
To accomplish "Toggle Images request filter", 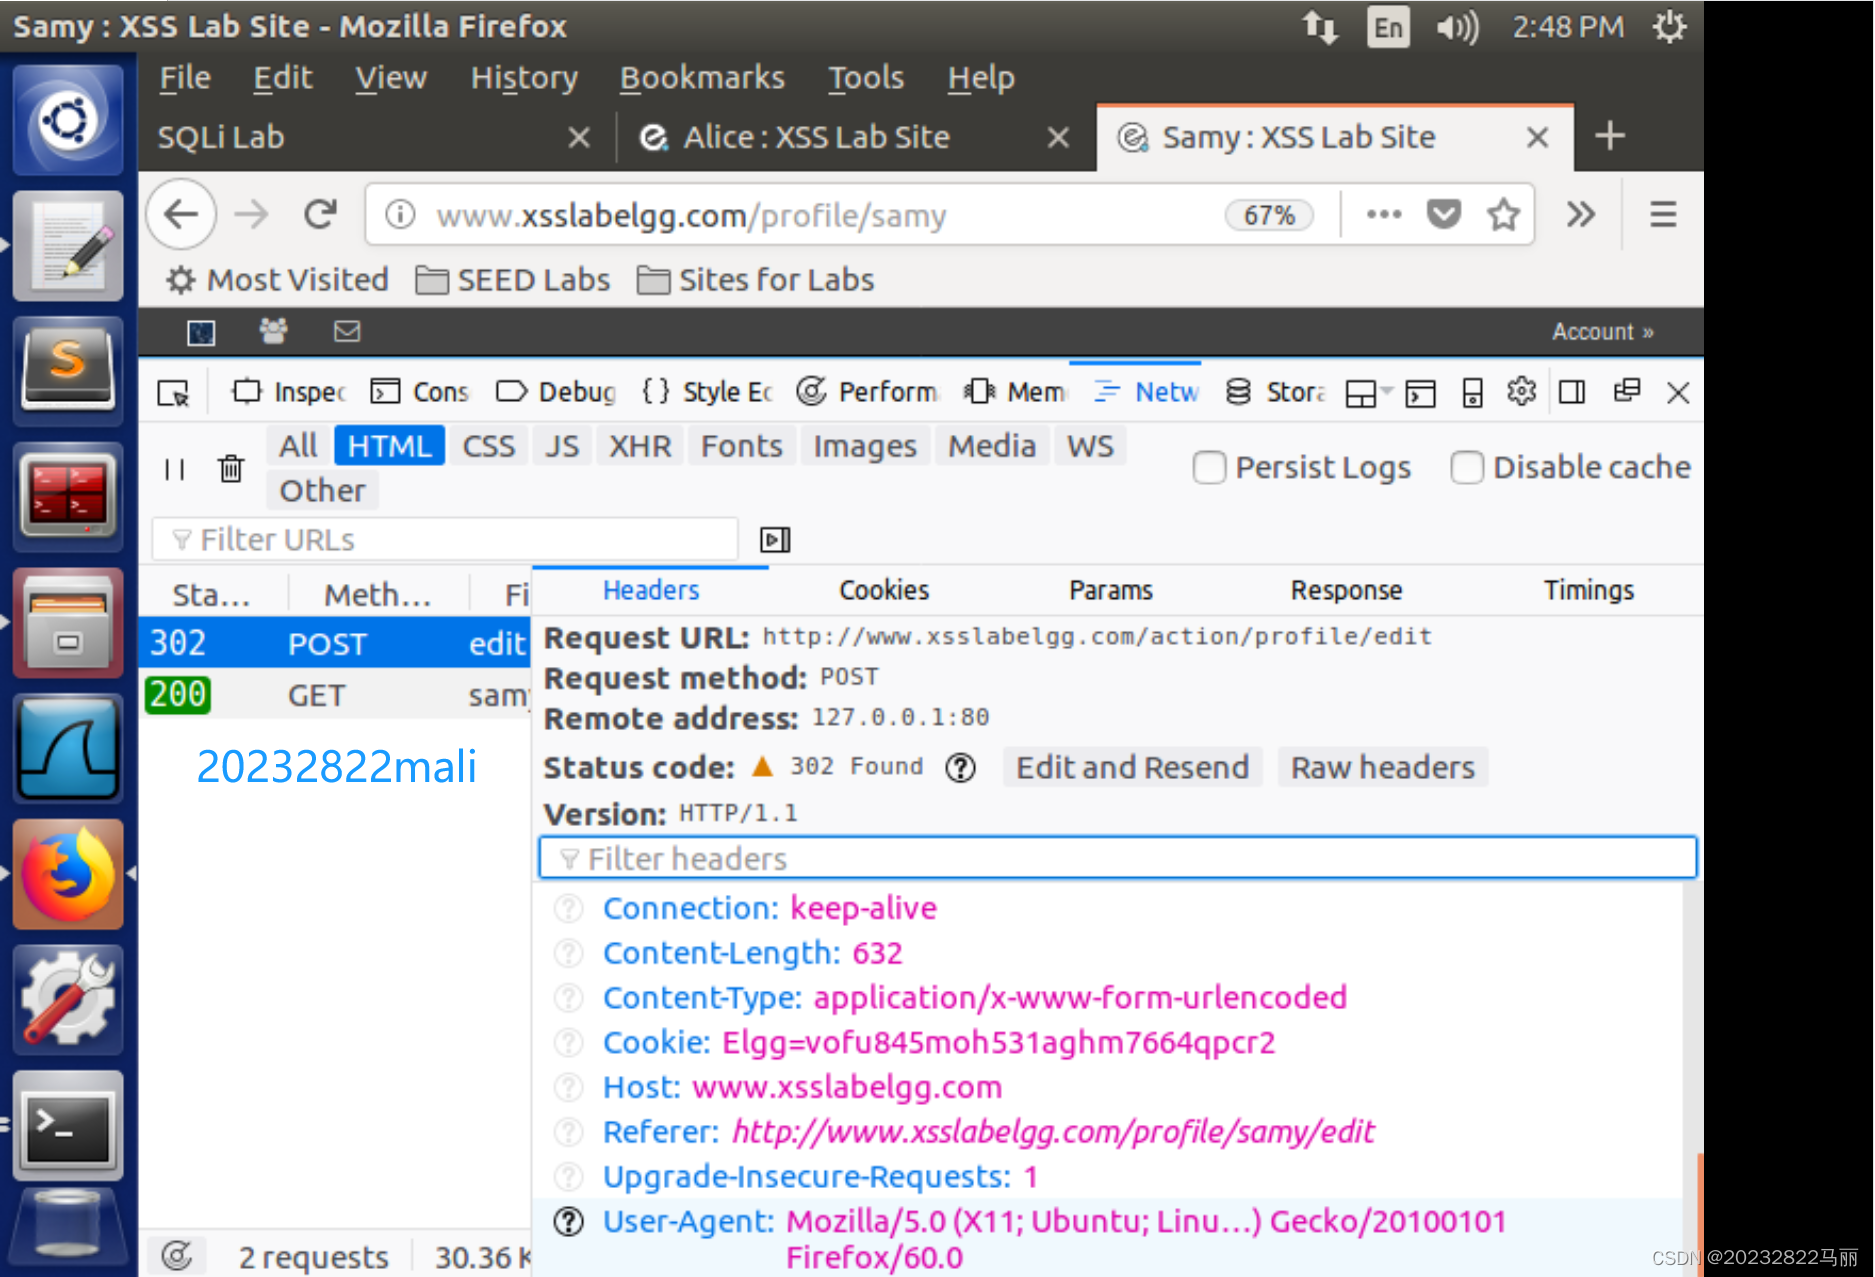I will (864, 446).
